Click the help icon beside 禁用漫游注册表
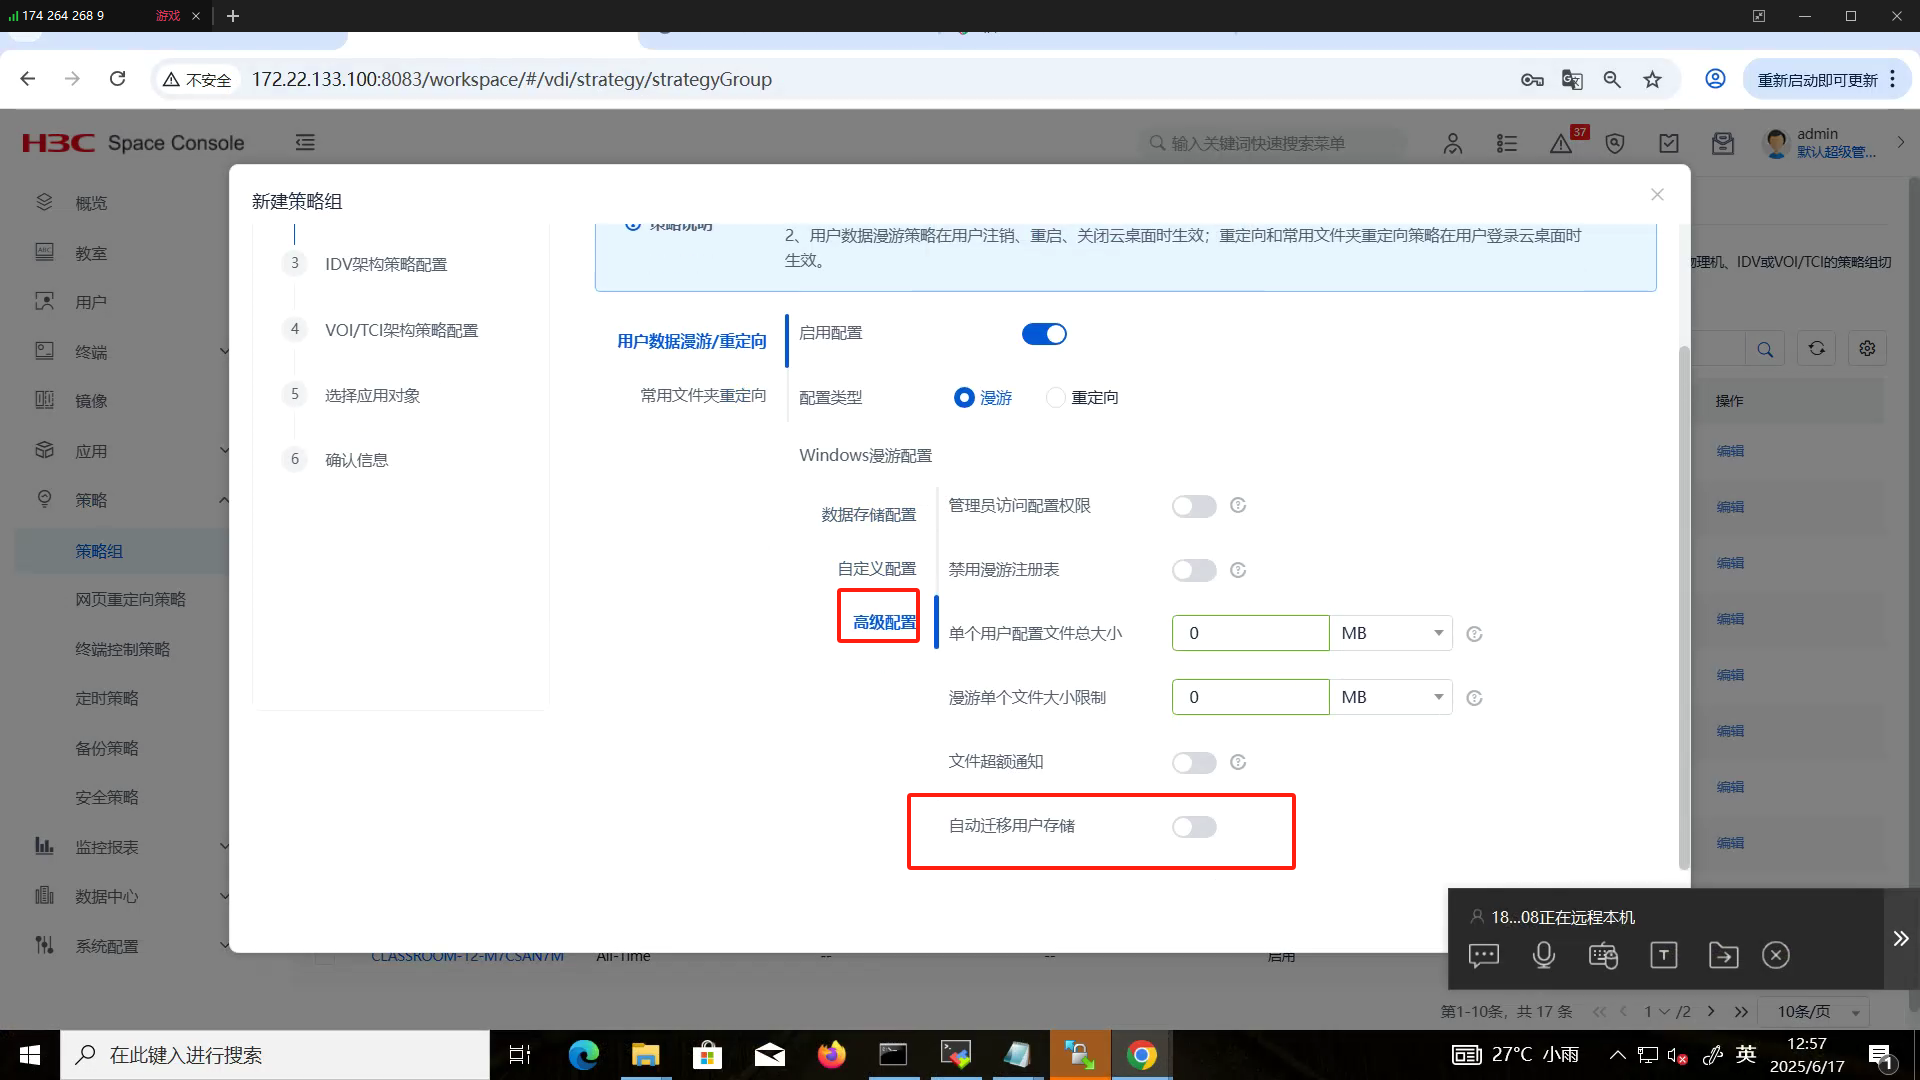 [x=1238, y=570]
